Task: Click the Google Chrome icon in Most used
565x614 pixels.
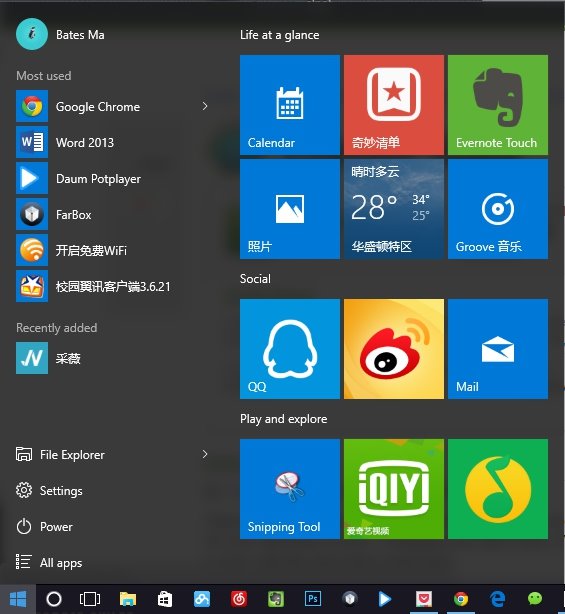Action: coord(32,106)
